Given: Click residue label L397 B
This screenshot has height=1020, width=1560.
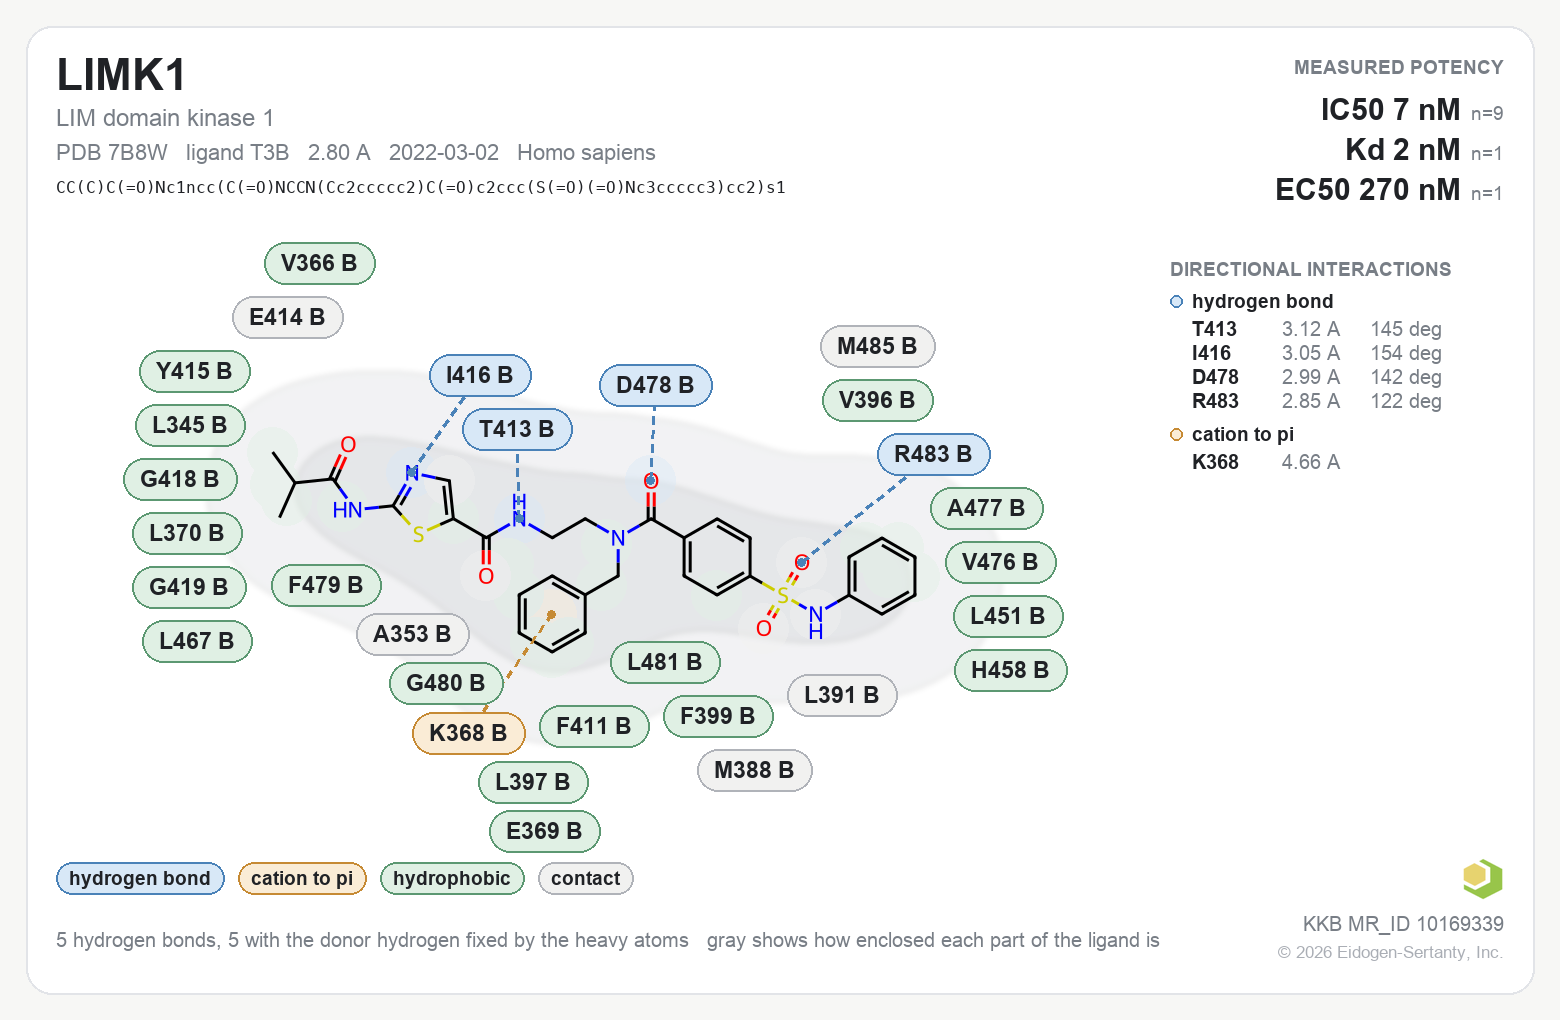Looking at the screenshot, I should 533,783.
